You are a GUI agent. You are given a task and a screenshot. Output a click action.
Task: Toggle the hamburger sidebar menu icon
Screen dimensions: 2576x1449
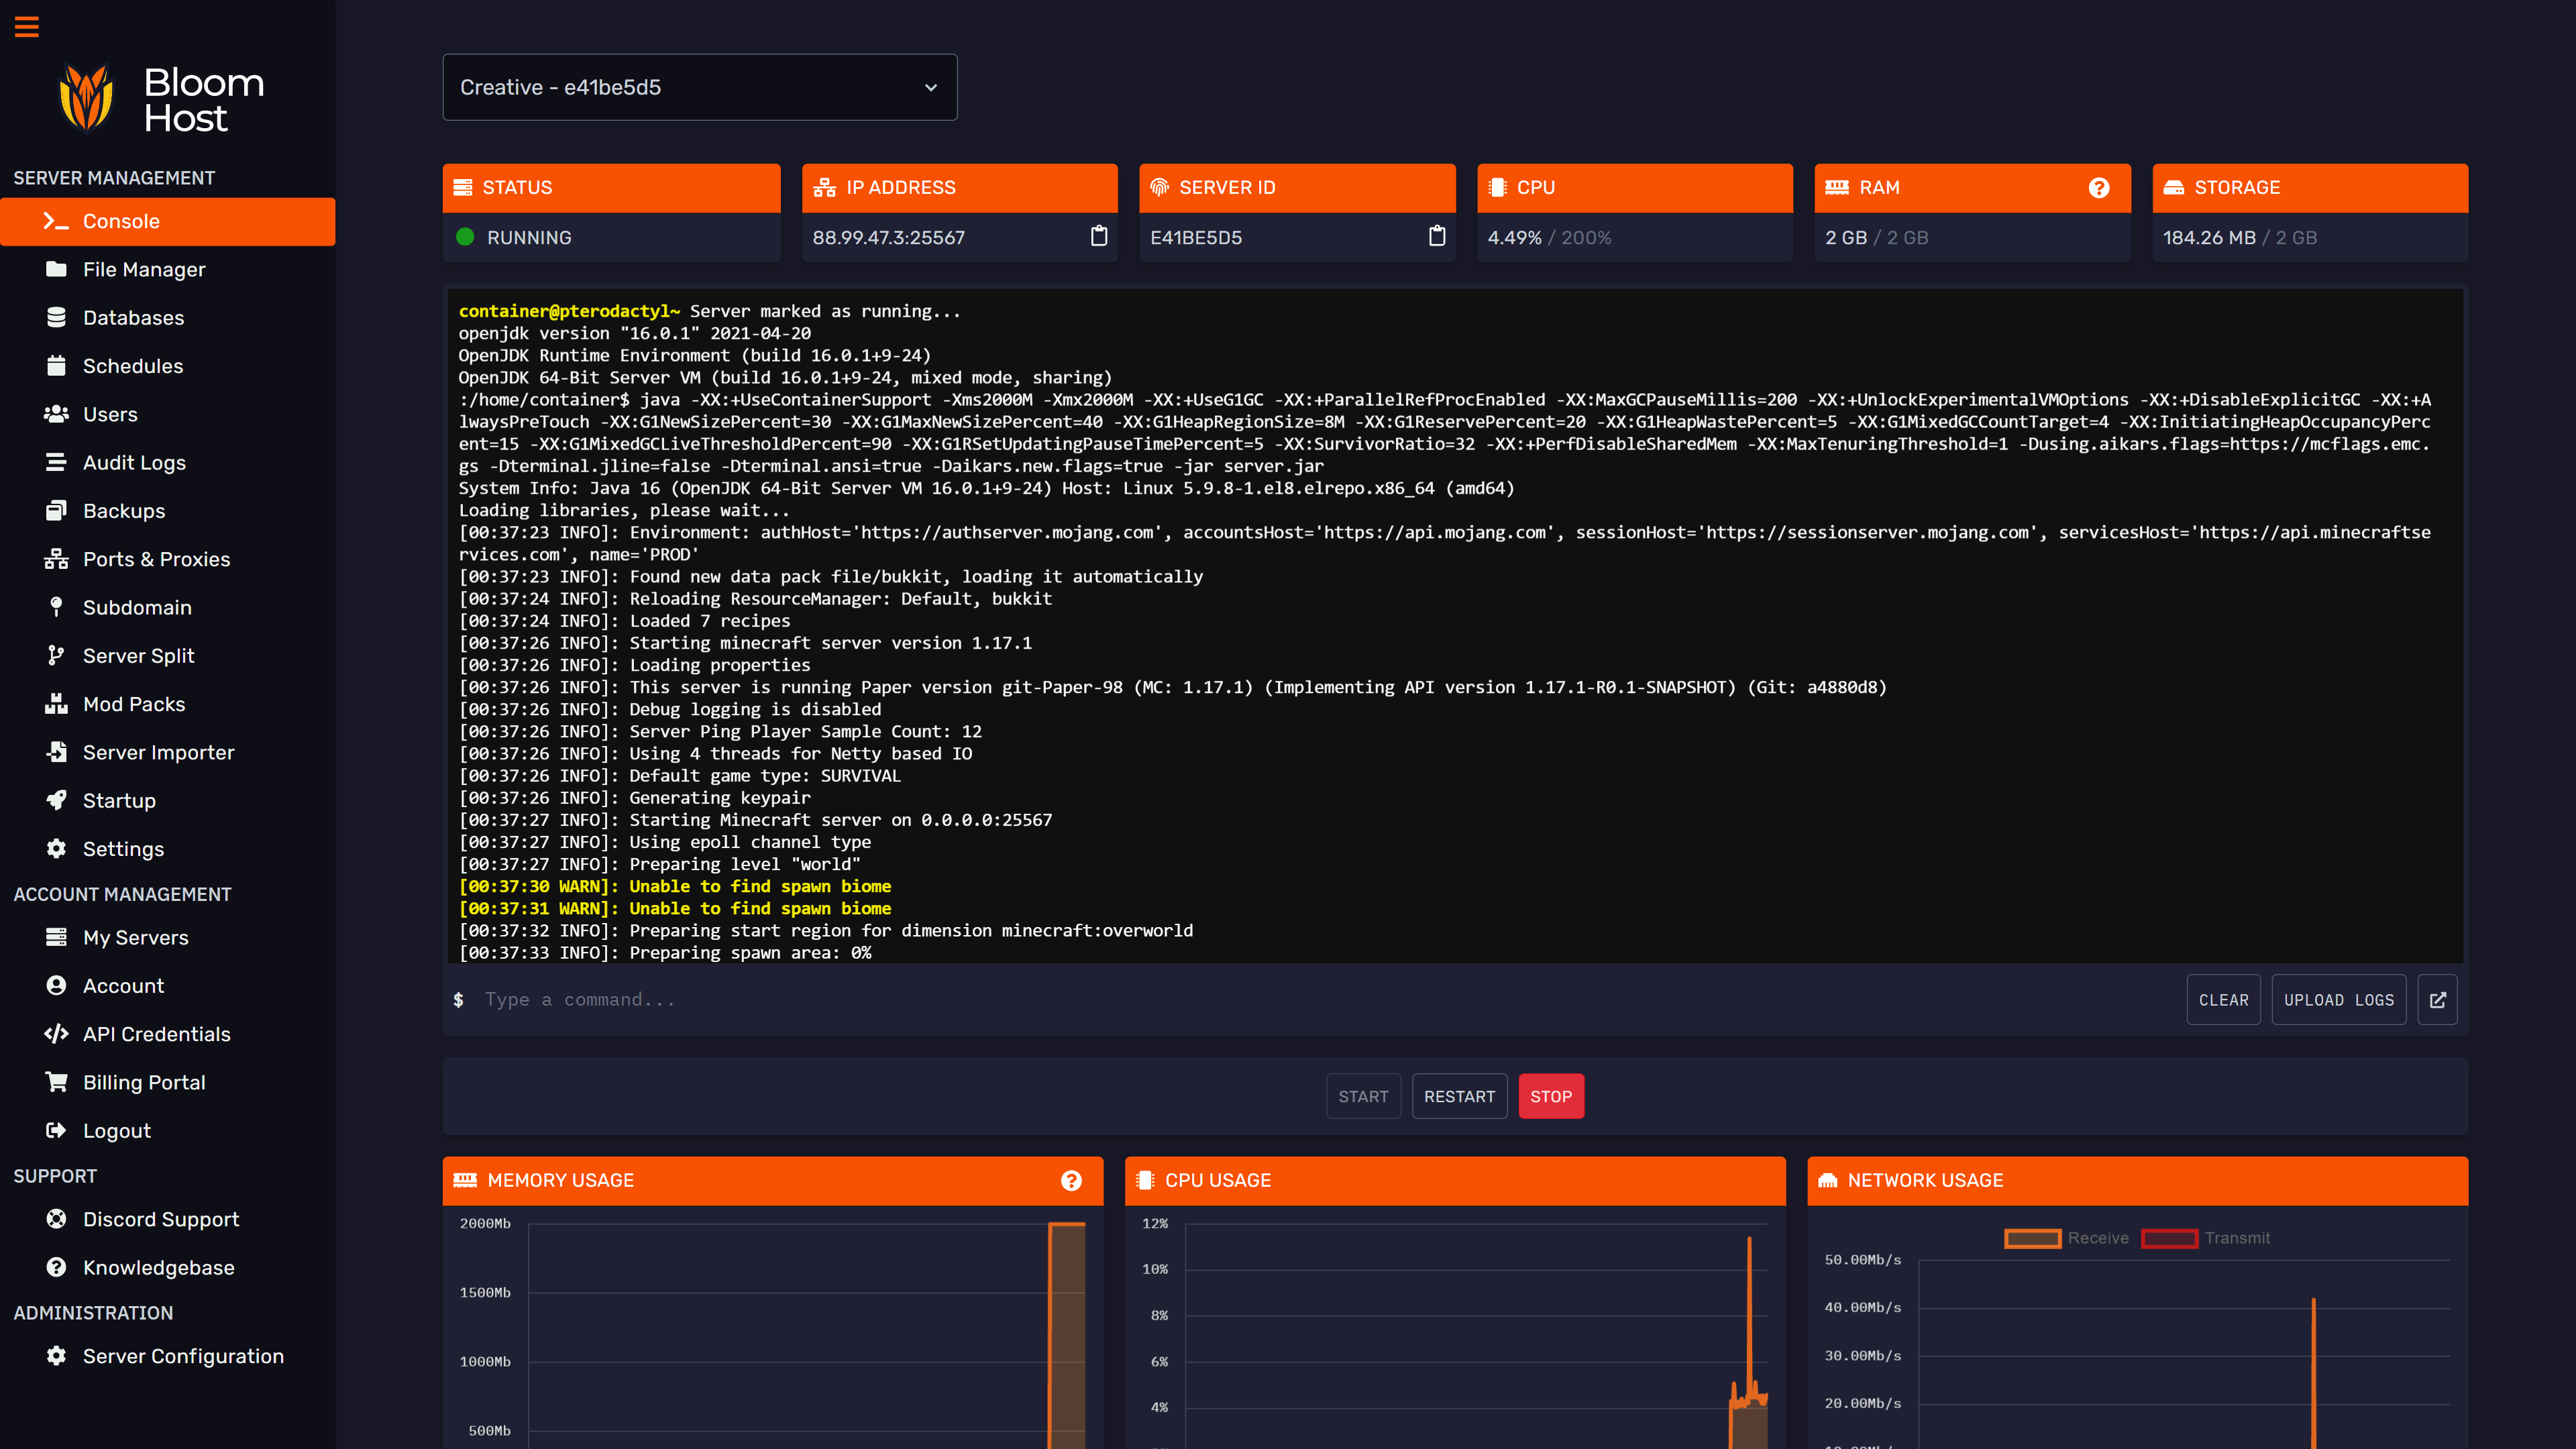tap(27, 27)
